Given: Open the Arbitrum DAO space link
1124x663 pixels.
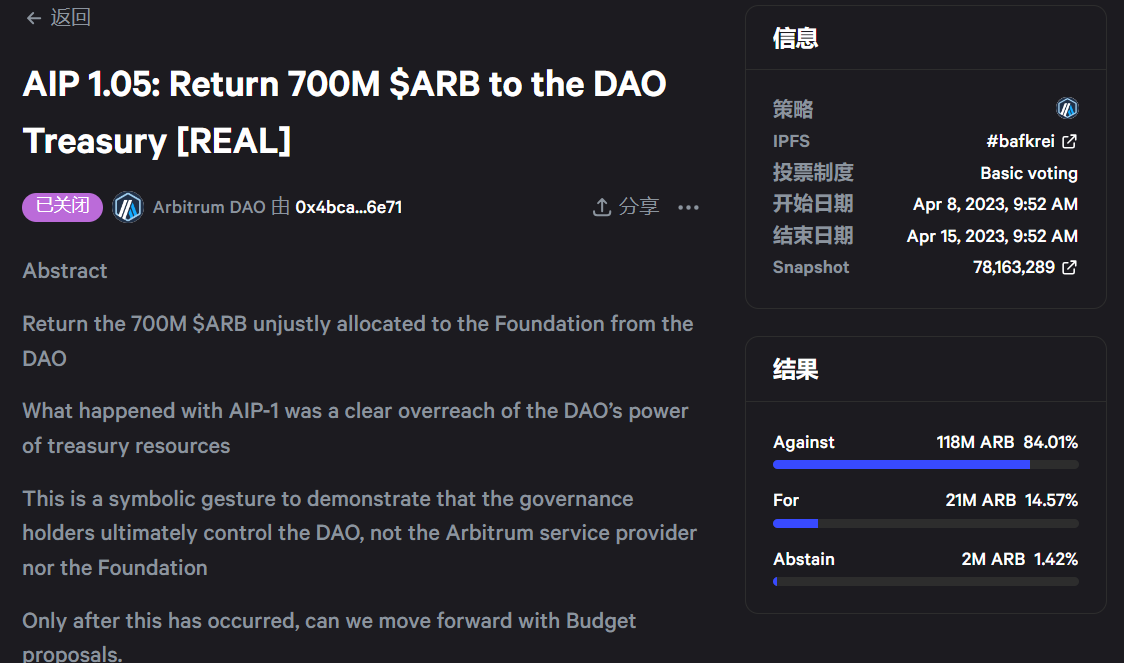Looking at the screenshot, I should (209, 207).
